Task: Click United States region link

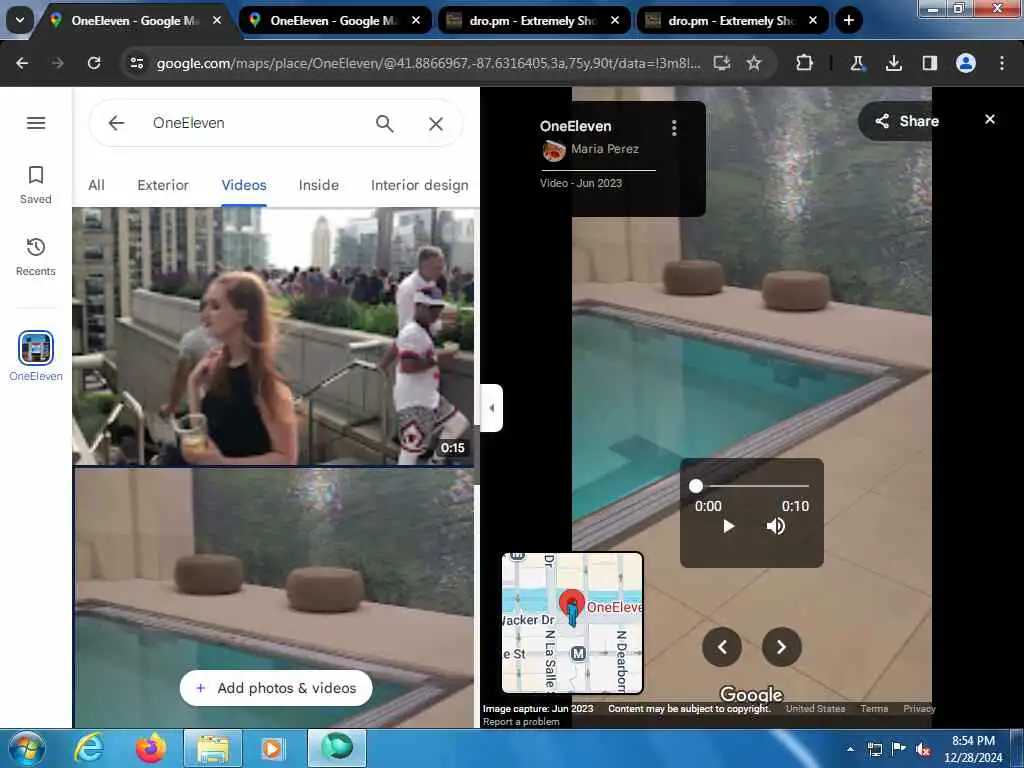Action: coord(815,709)
